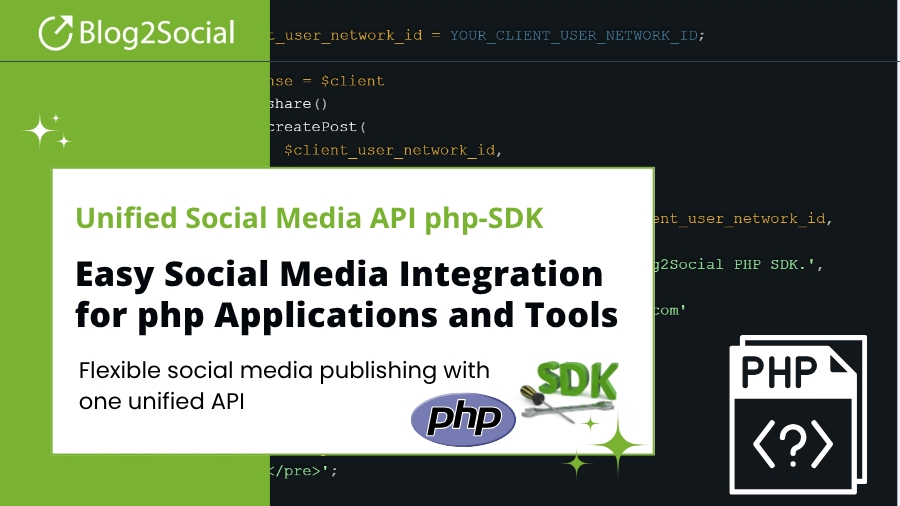
Task: Click the '$client' variable in the code
Action: point(352,81)
